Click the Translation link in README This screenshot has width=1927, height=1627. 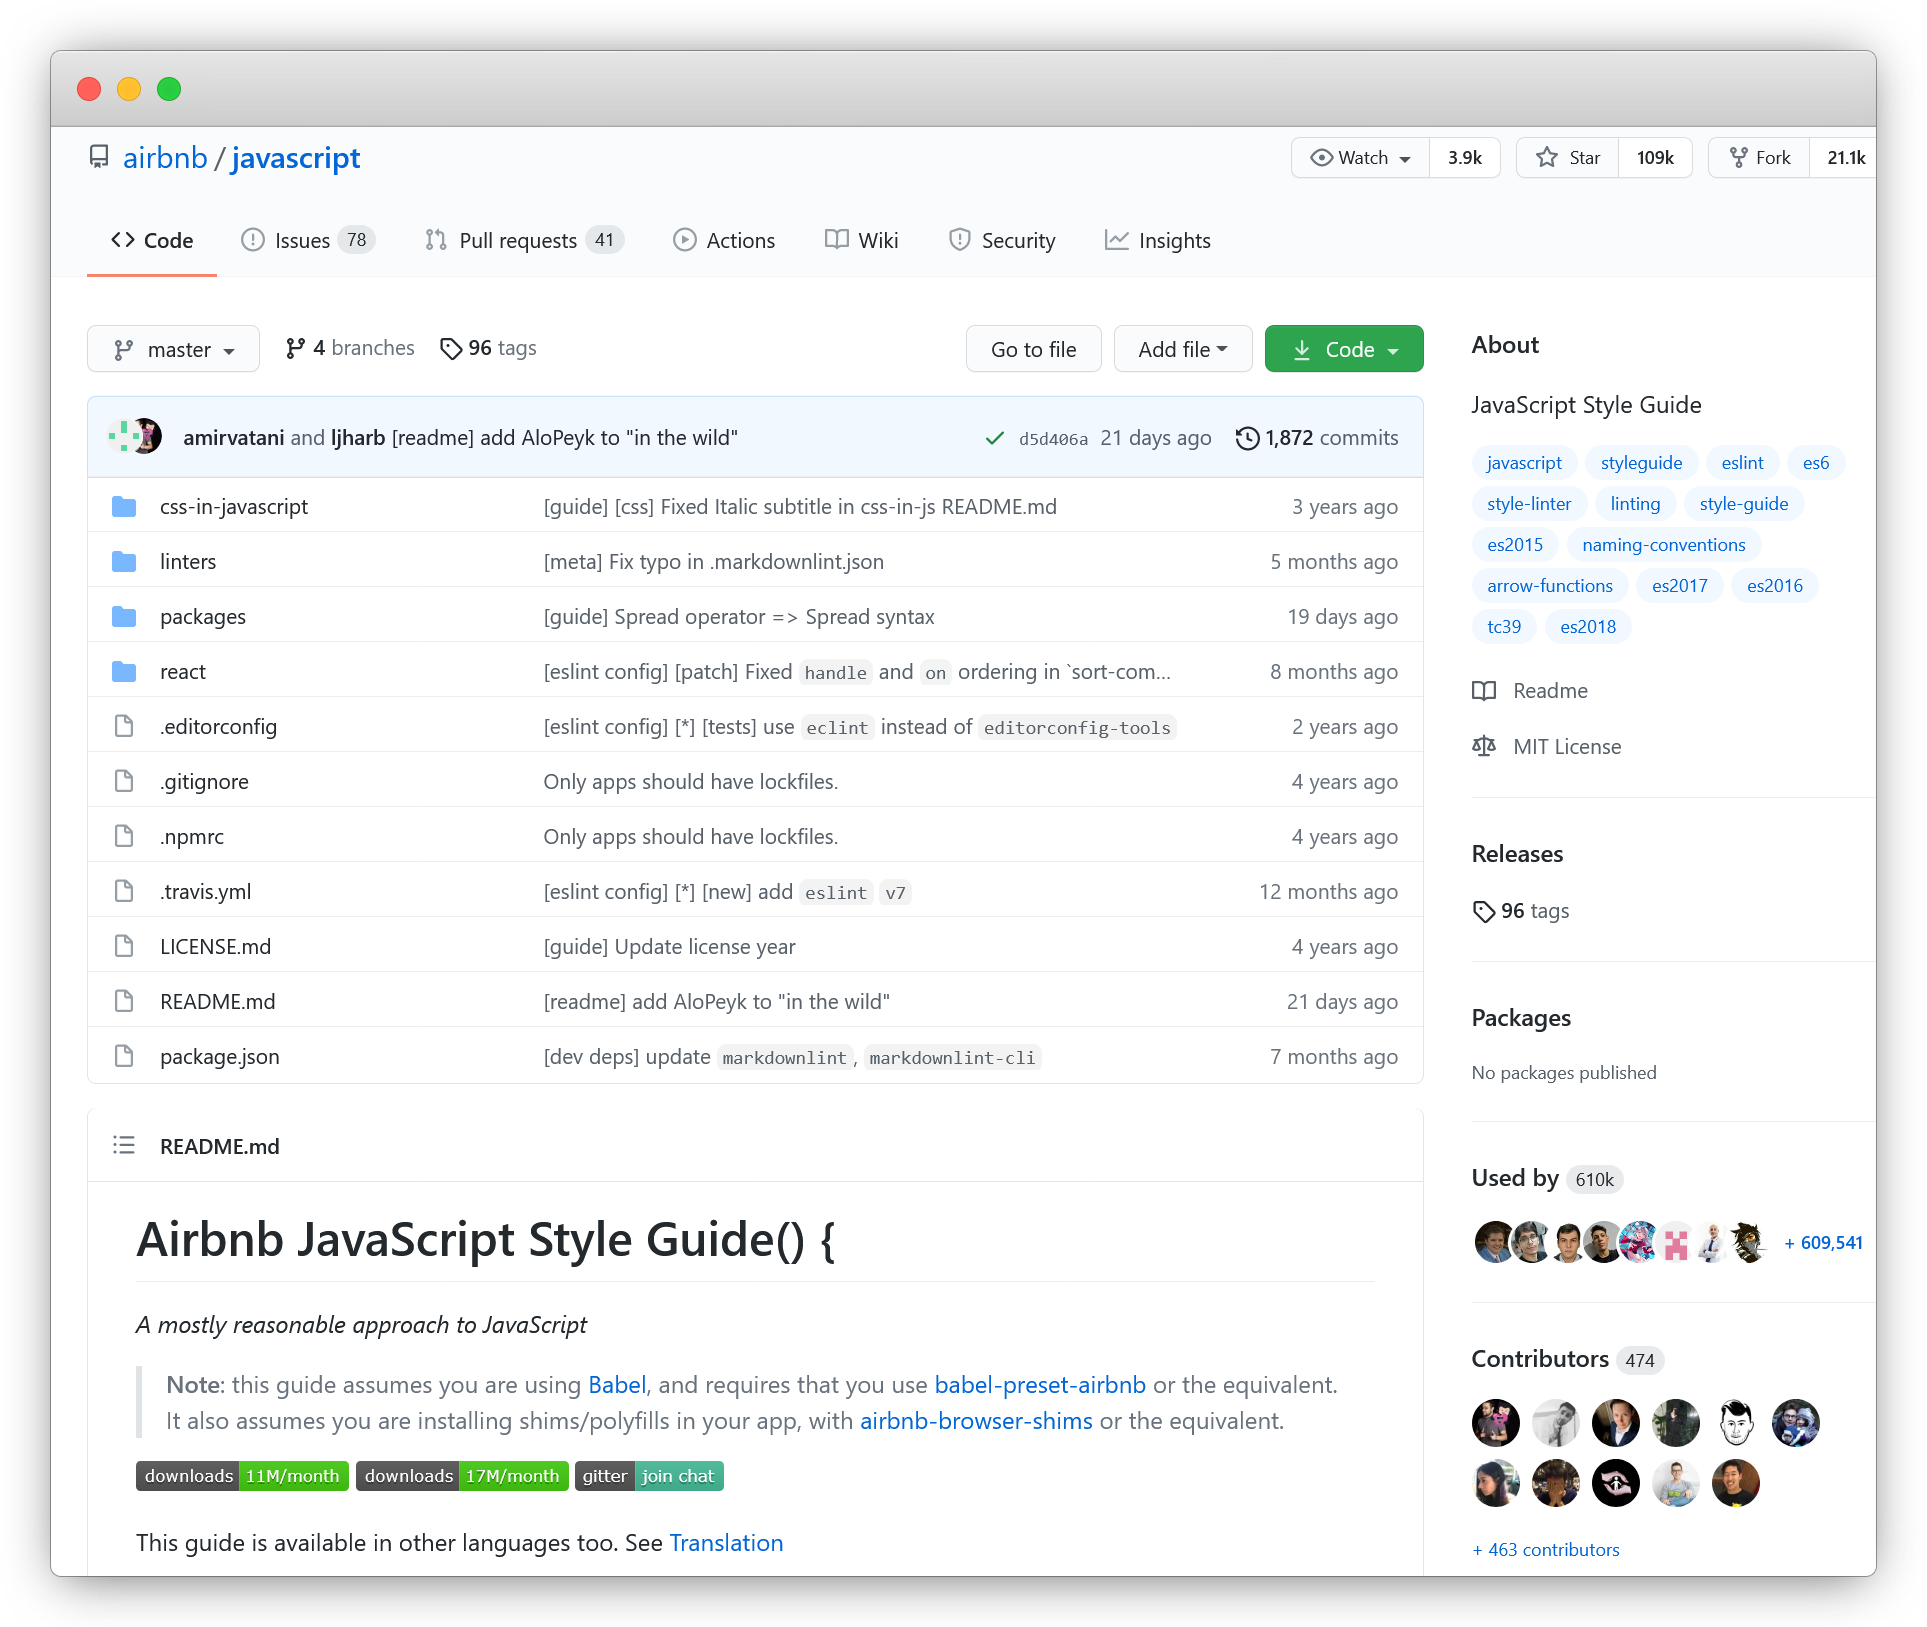pyautogui.click(x=726, y=1541)
